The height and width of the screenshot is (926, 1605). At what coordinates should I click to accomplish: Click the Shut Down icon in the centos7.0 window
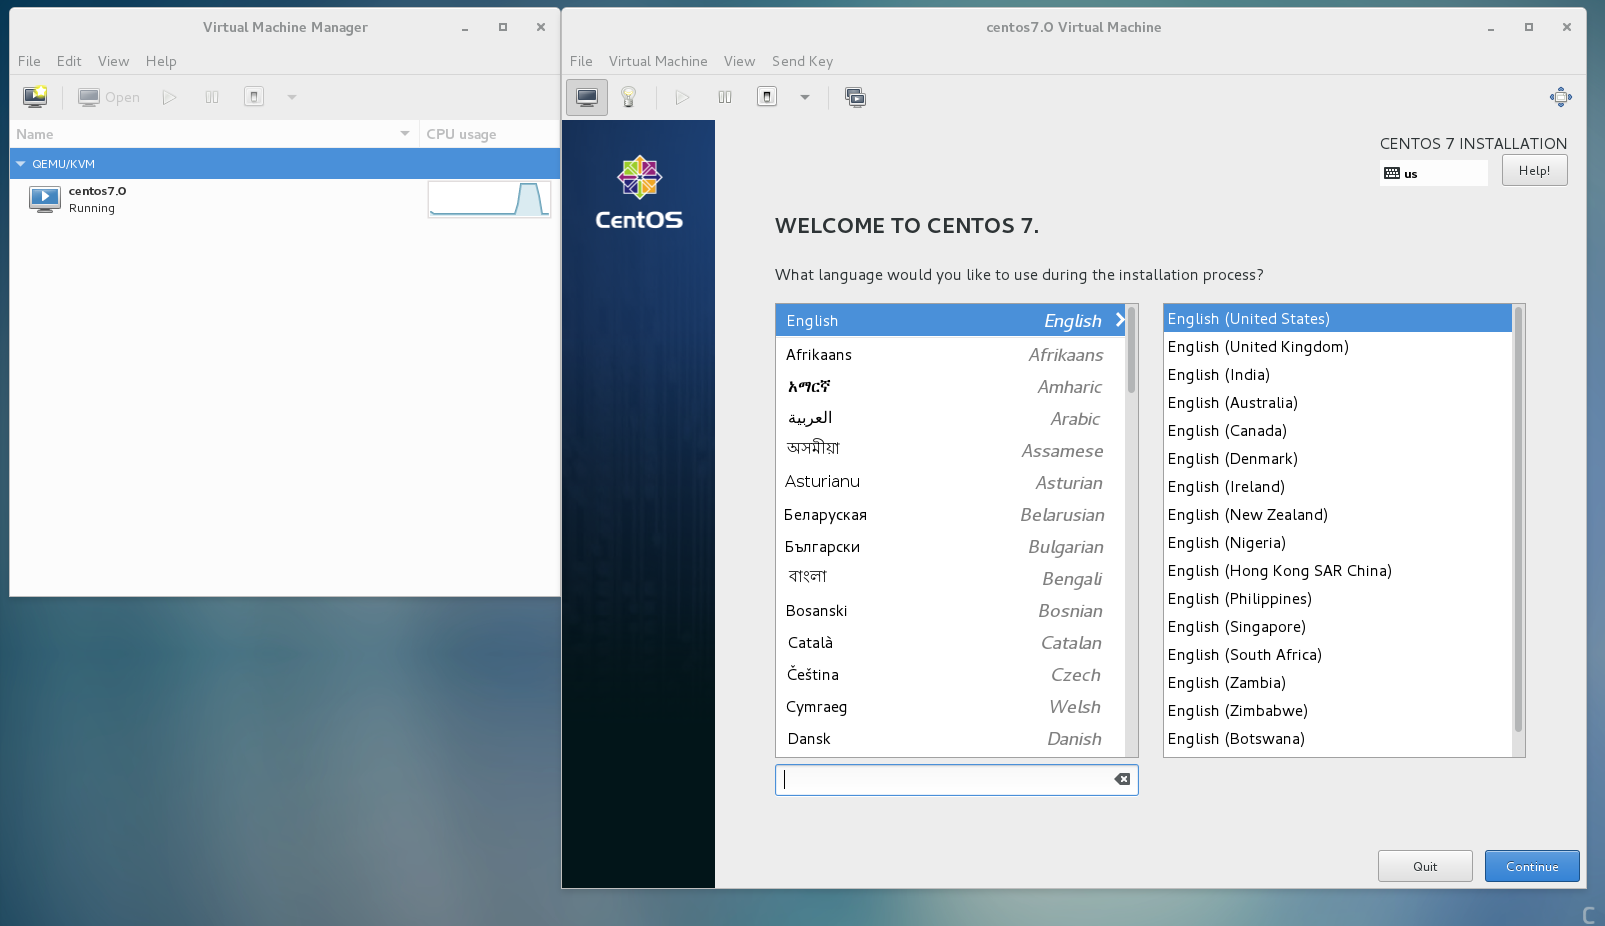(767, 97)
